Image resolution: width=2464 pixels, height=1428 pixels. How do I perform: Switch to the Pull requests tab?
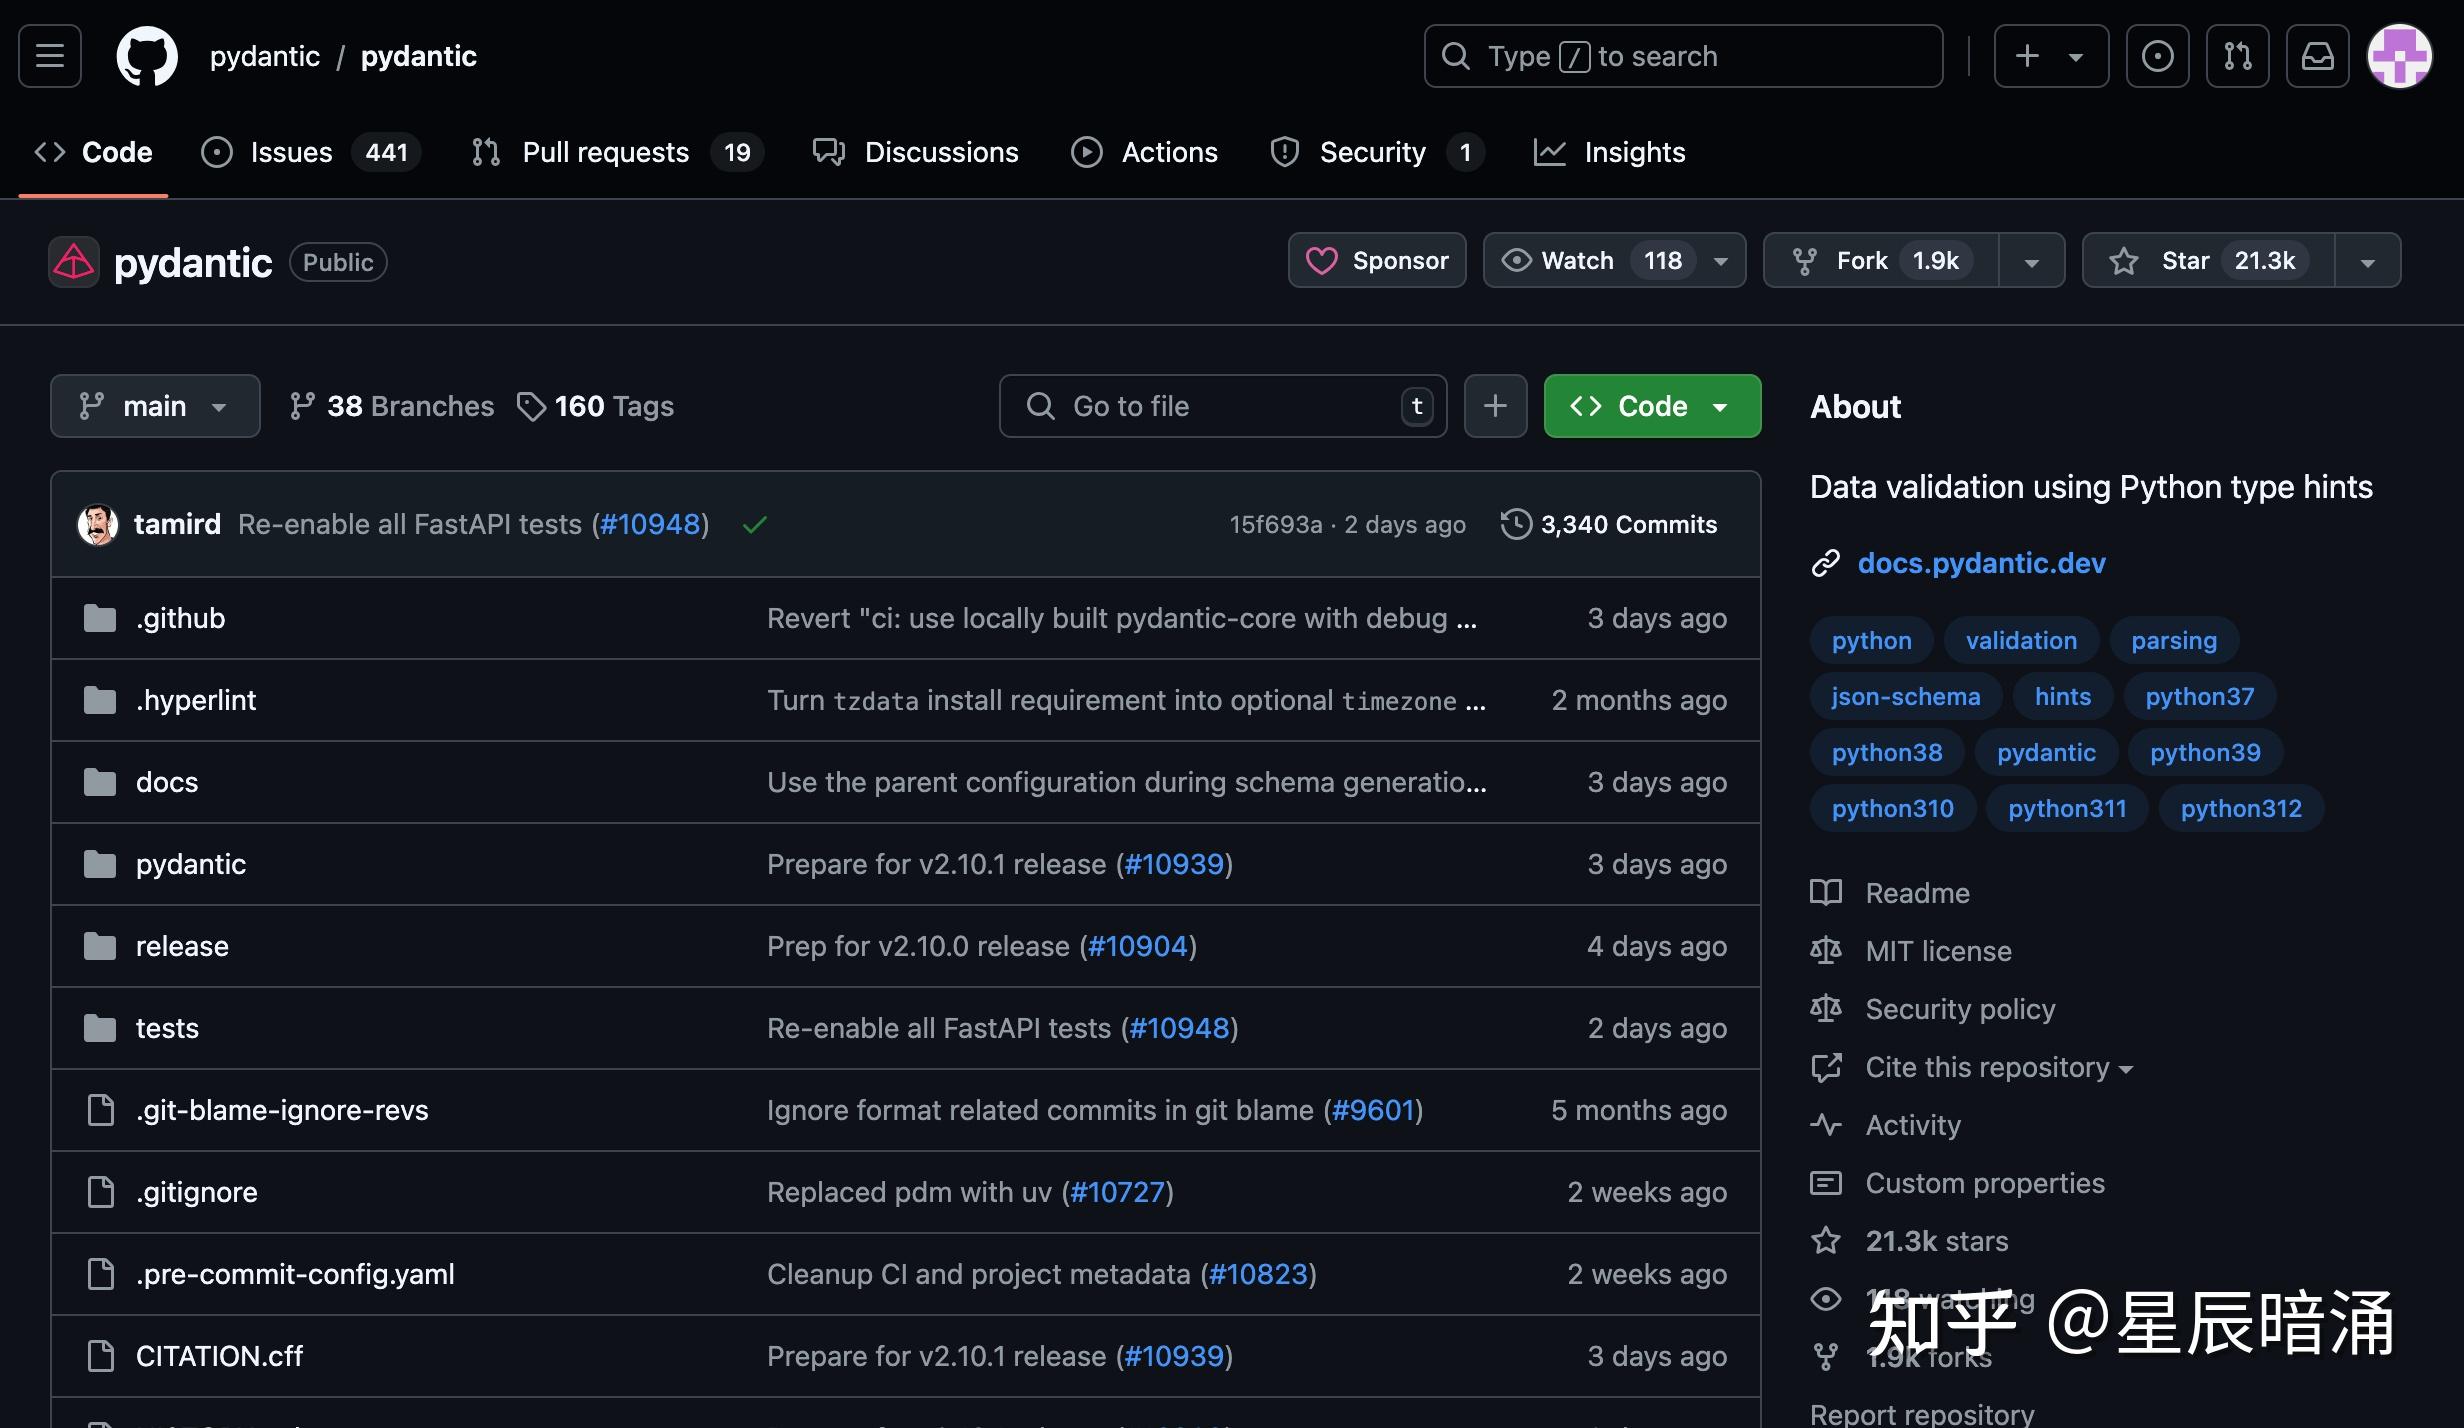pos(605,152)
